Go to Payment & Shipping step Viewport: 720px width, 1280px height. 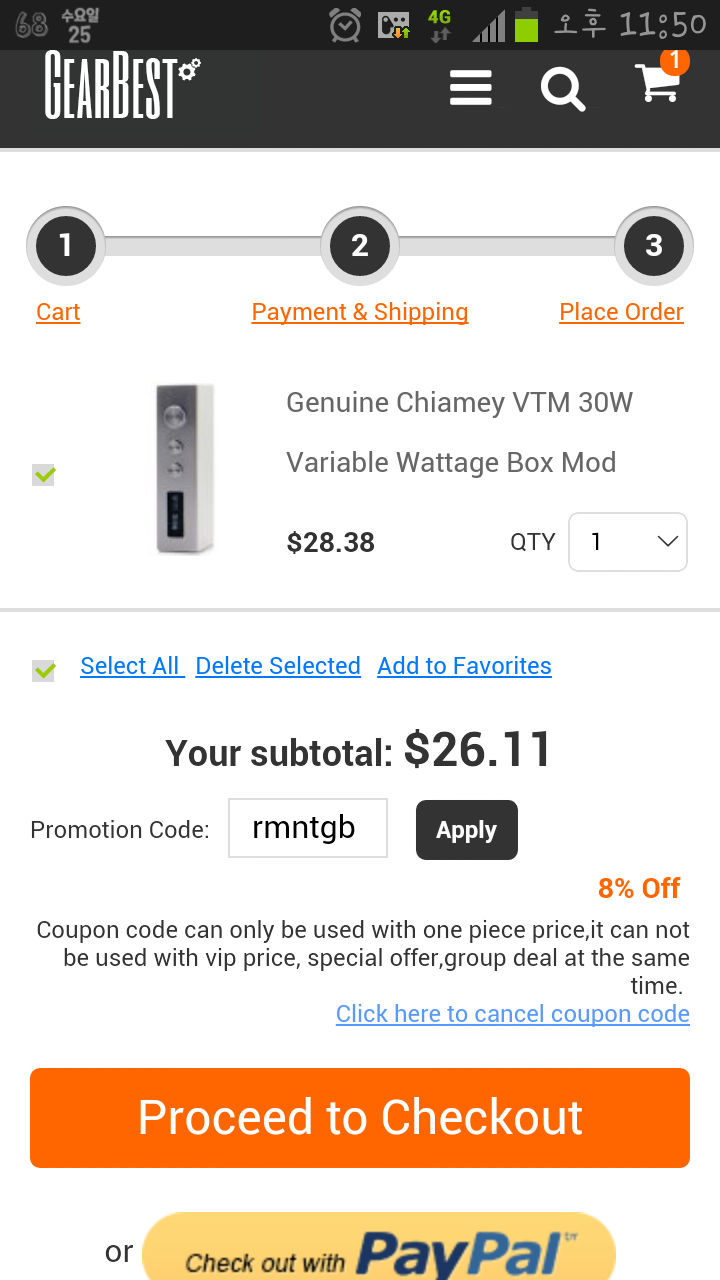pyautogui.click(x=360, y=312)
